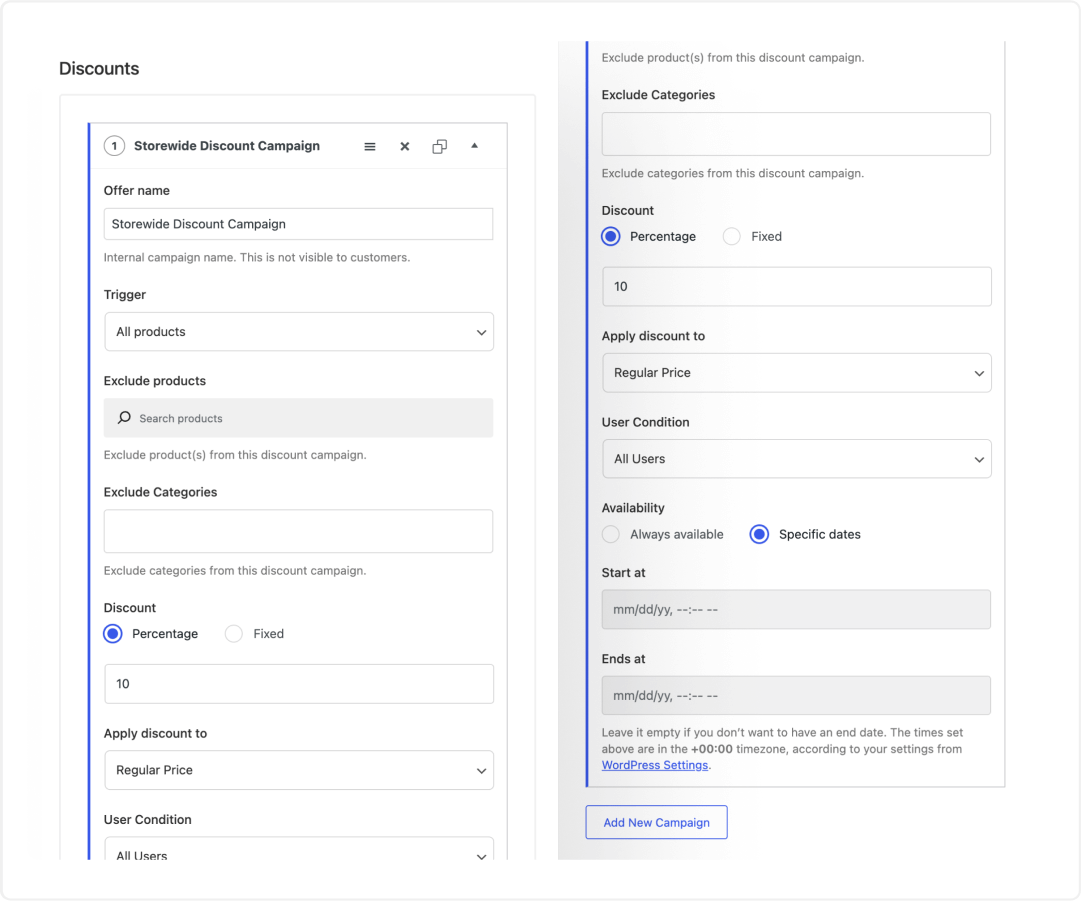Image resolution: width=1081 pixels, height=901 pixels.
Task: Select Fixed radio in left panel
Action: (x=234, y=634)
